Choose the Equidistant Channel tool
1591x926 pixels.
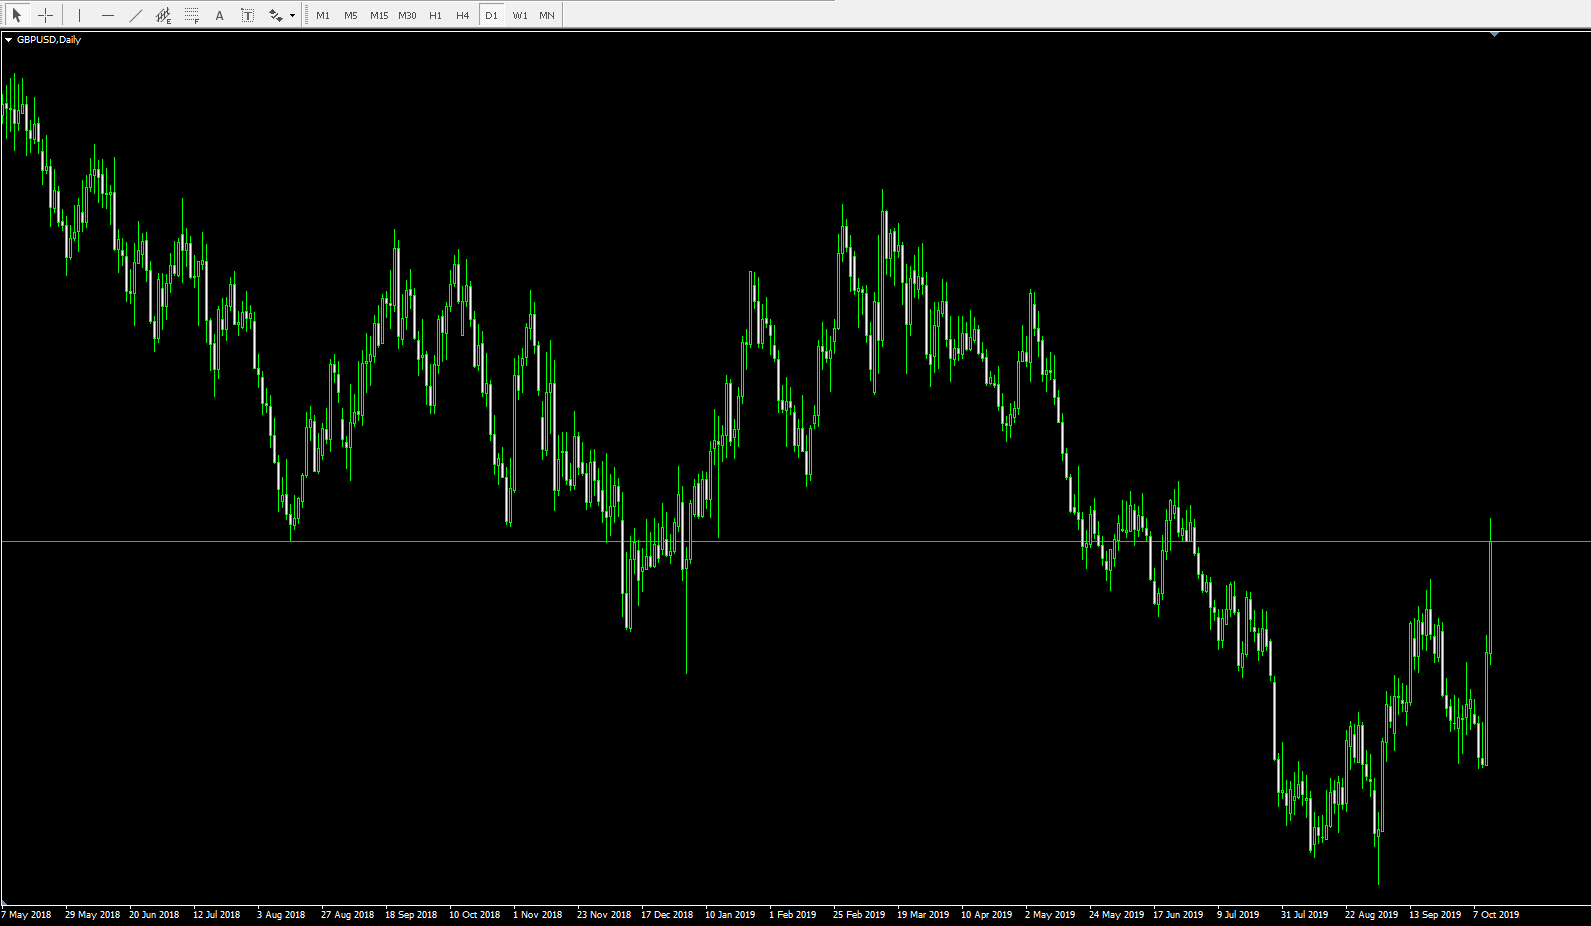click(164, 15)
